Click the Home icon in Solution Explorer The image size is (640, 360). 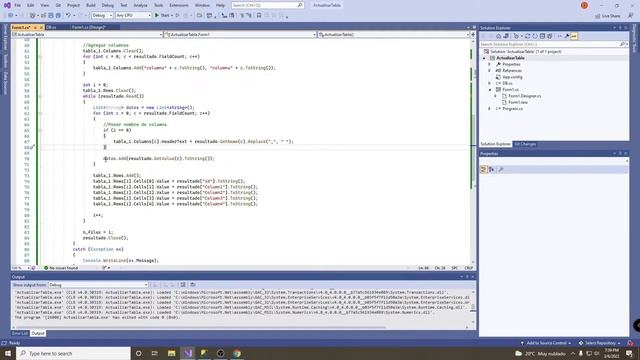point(498,36)
